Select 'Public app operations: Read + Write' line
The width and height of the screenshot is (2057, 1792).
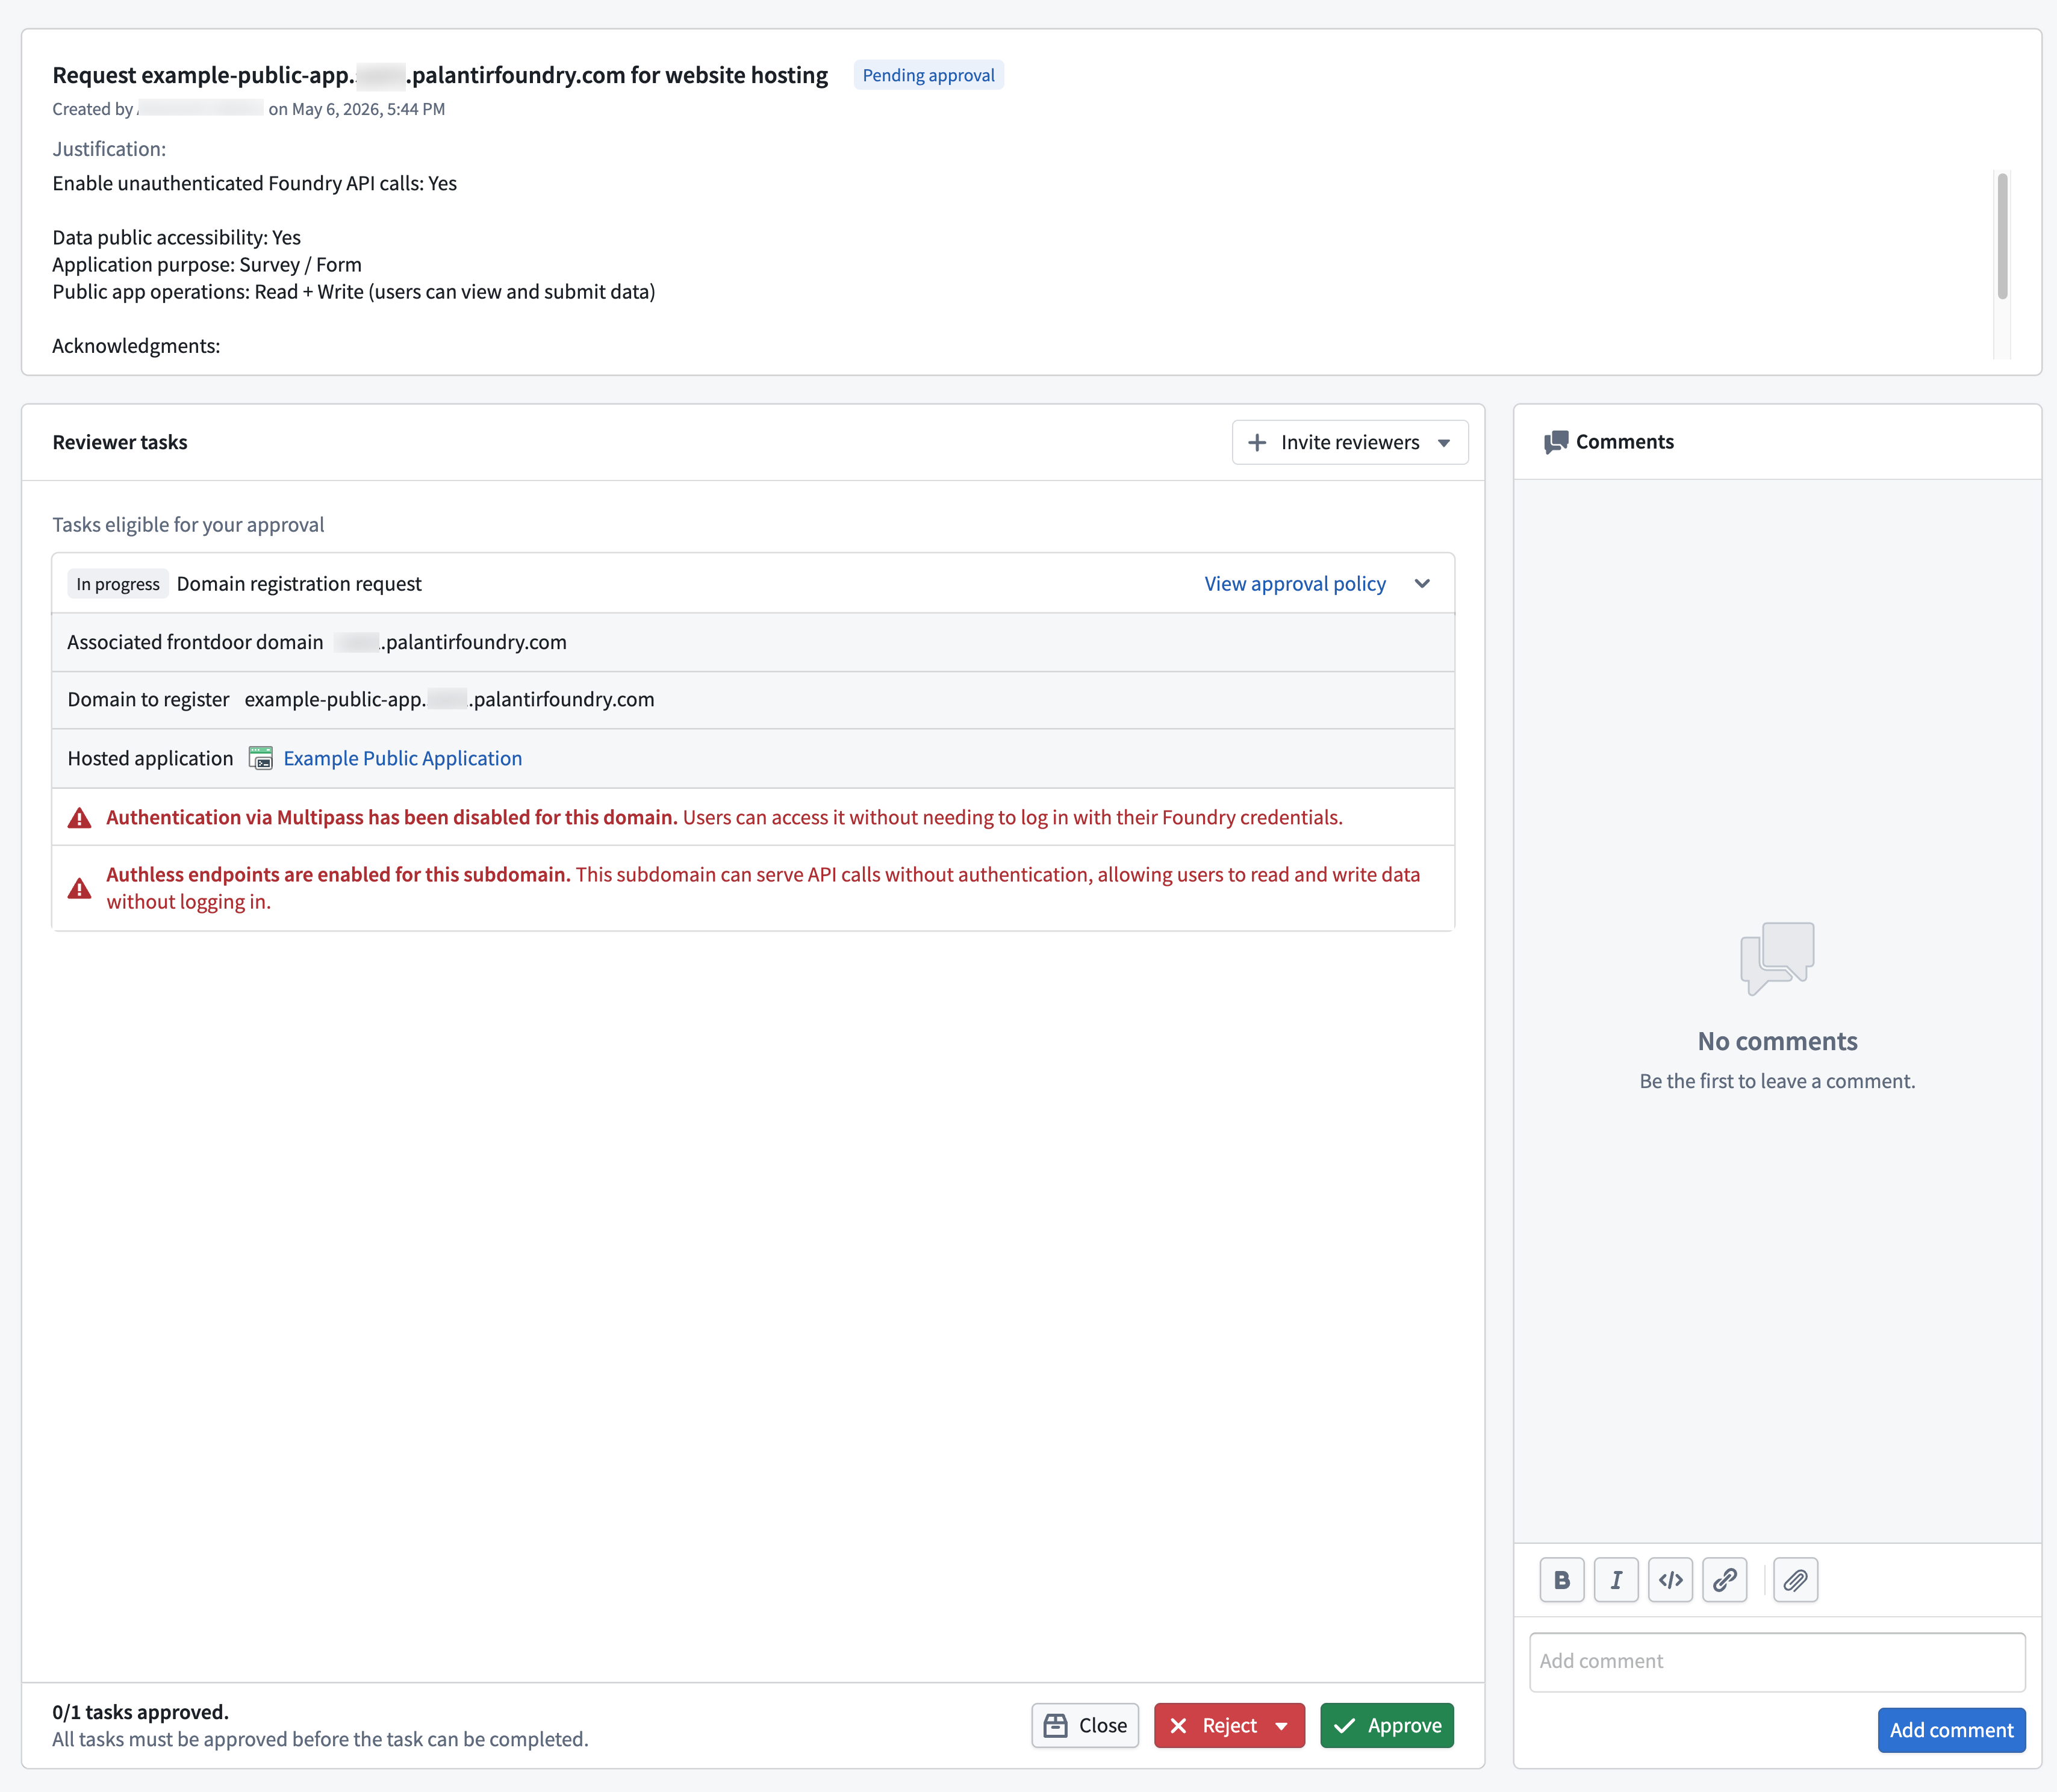[x=354, y=292]
